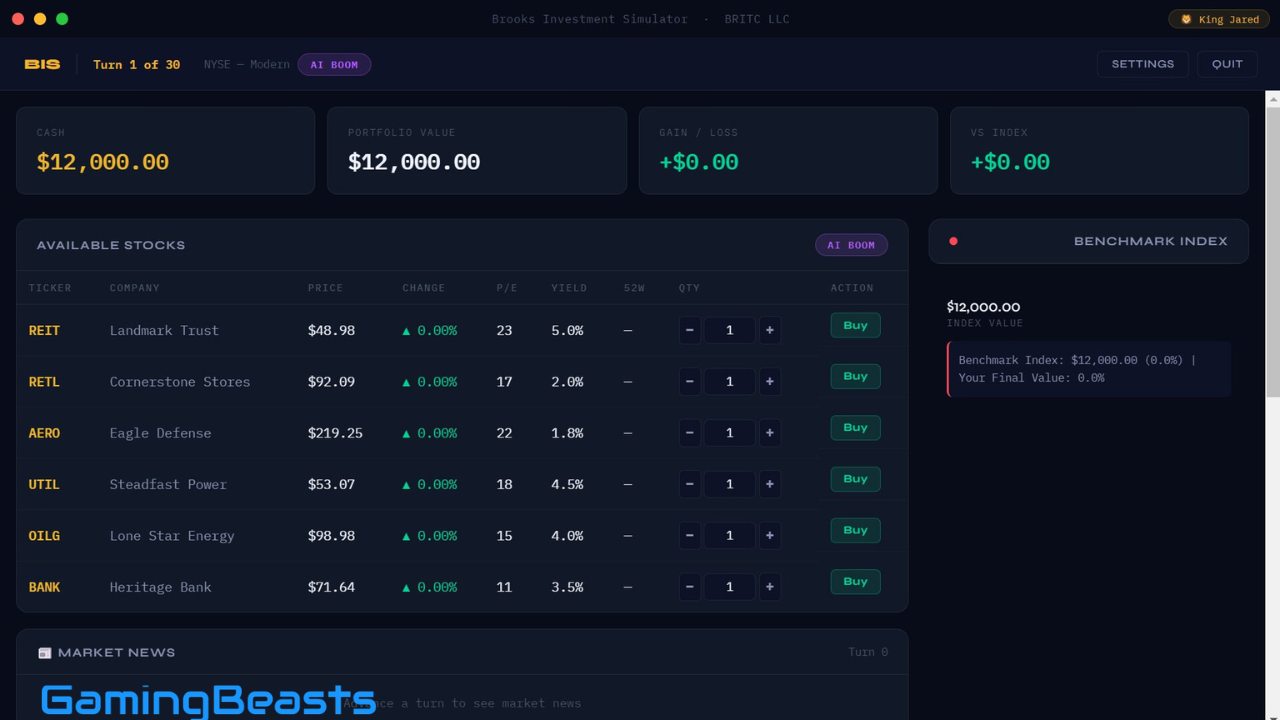Click the TICKER column header
The width and height of the screenshot is (1280, 720).
[50, 288]
